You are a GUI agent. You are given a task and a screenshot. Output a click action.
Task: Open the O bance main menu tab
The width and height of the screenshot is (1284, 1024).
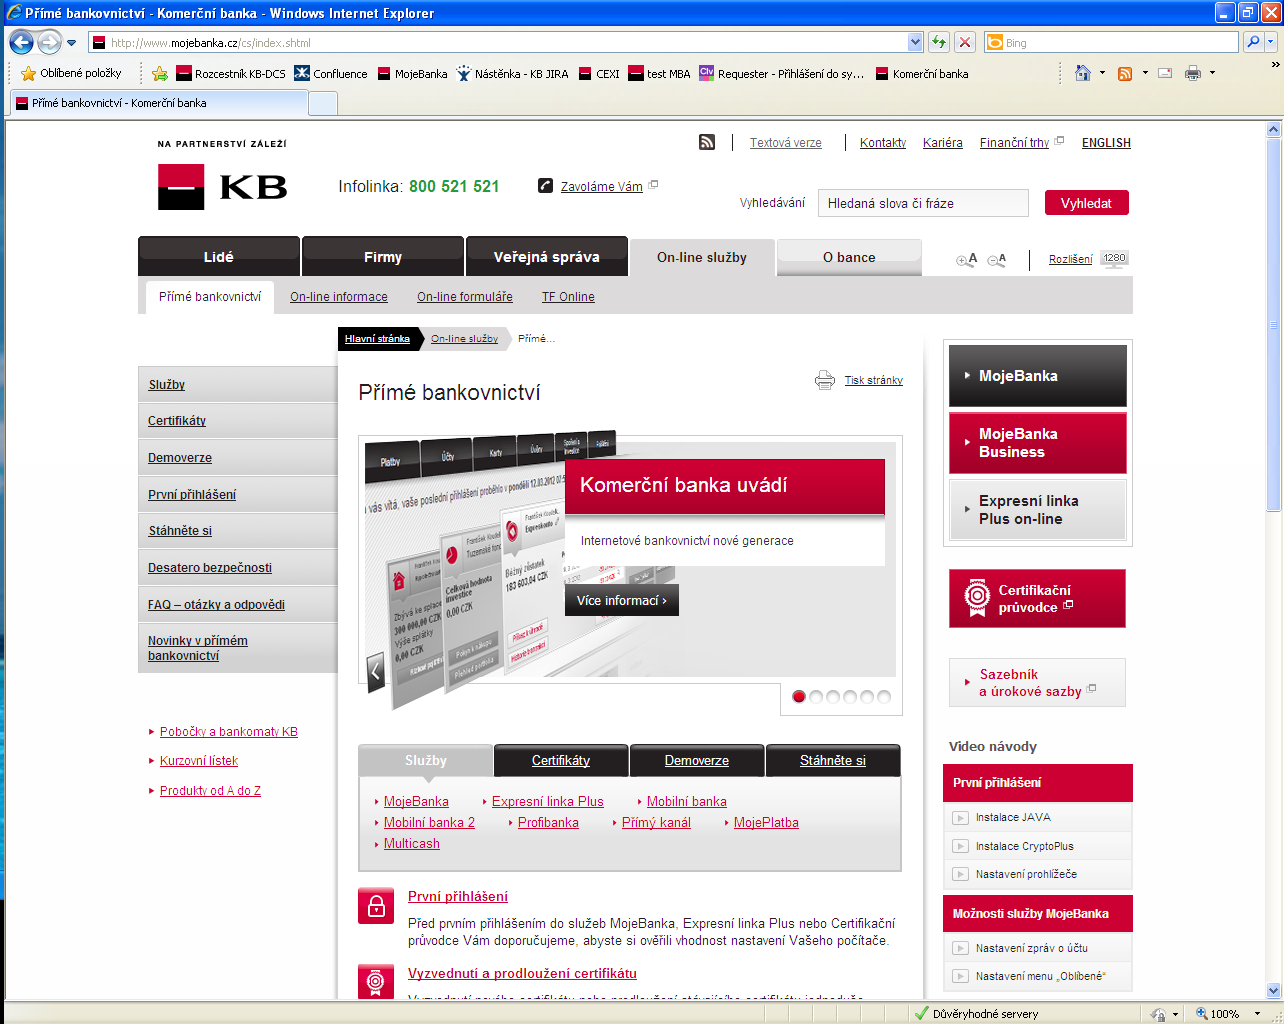pos(849,257)
